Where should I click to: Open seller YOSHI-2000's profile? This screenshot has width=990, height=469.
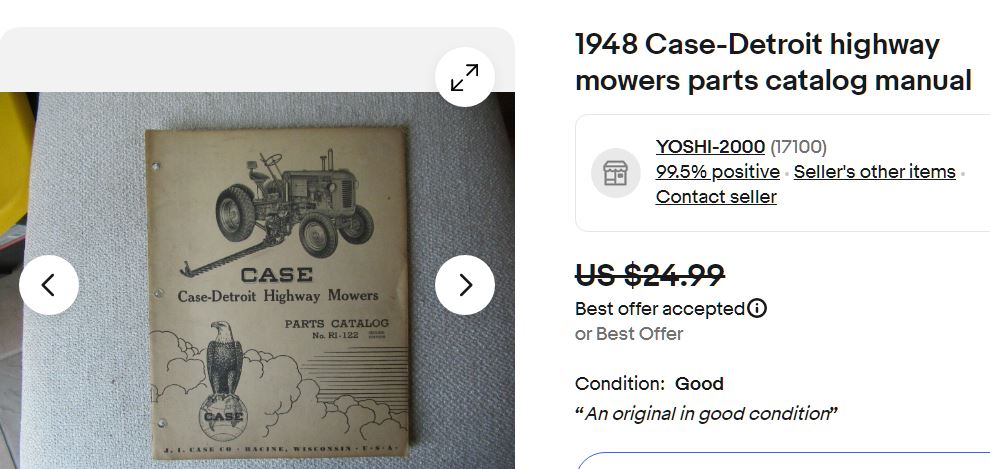710,147
